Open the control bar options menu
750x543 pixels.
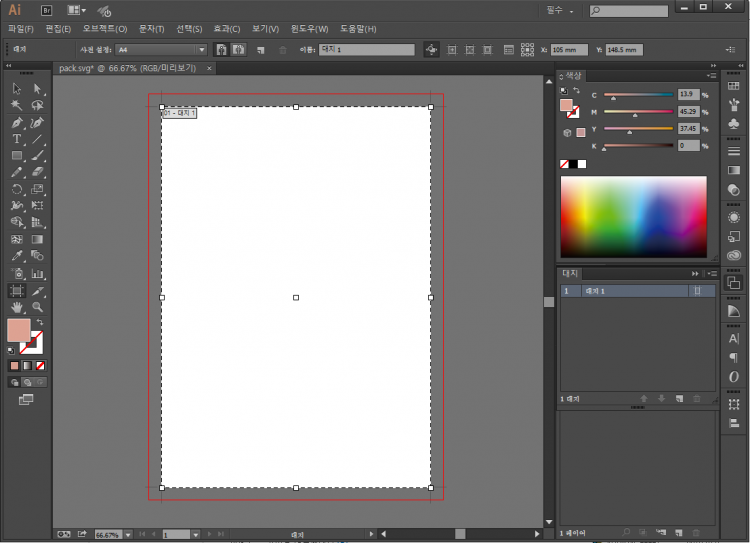pos(730,49)
